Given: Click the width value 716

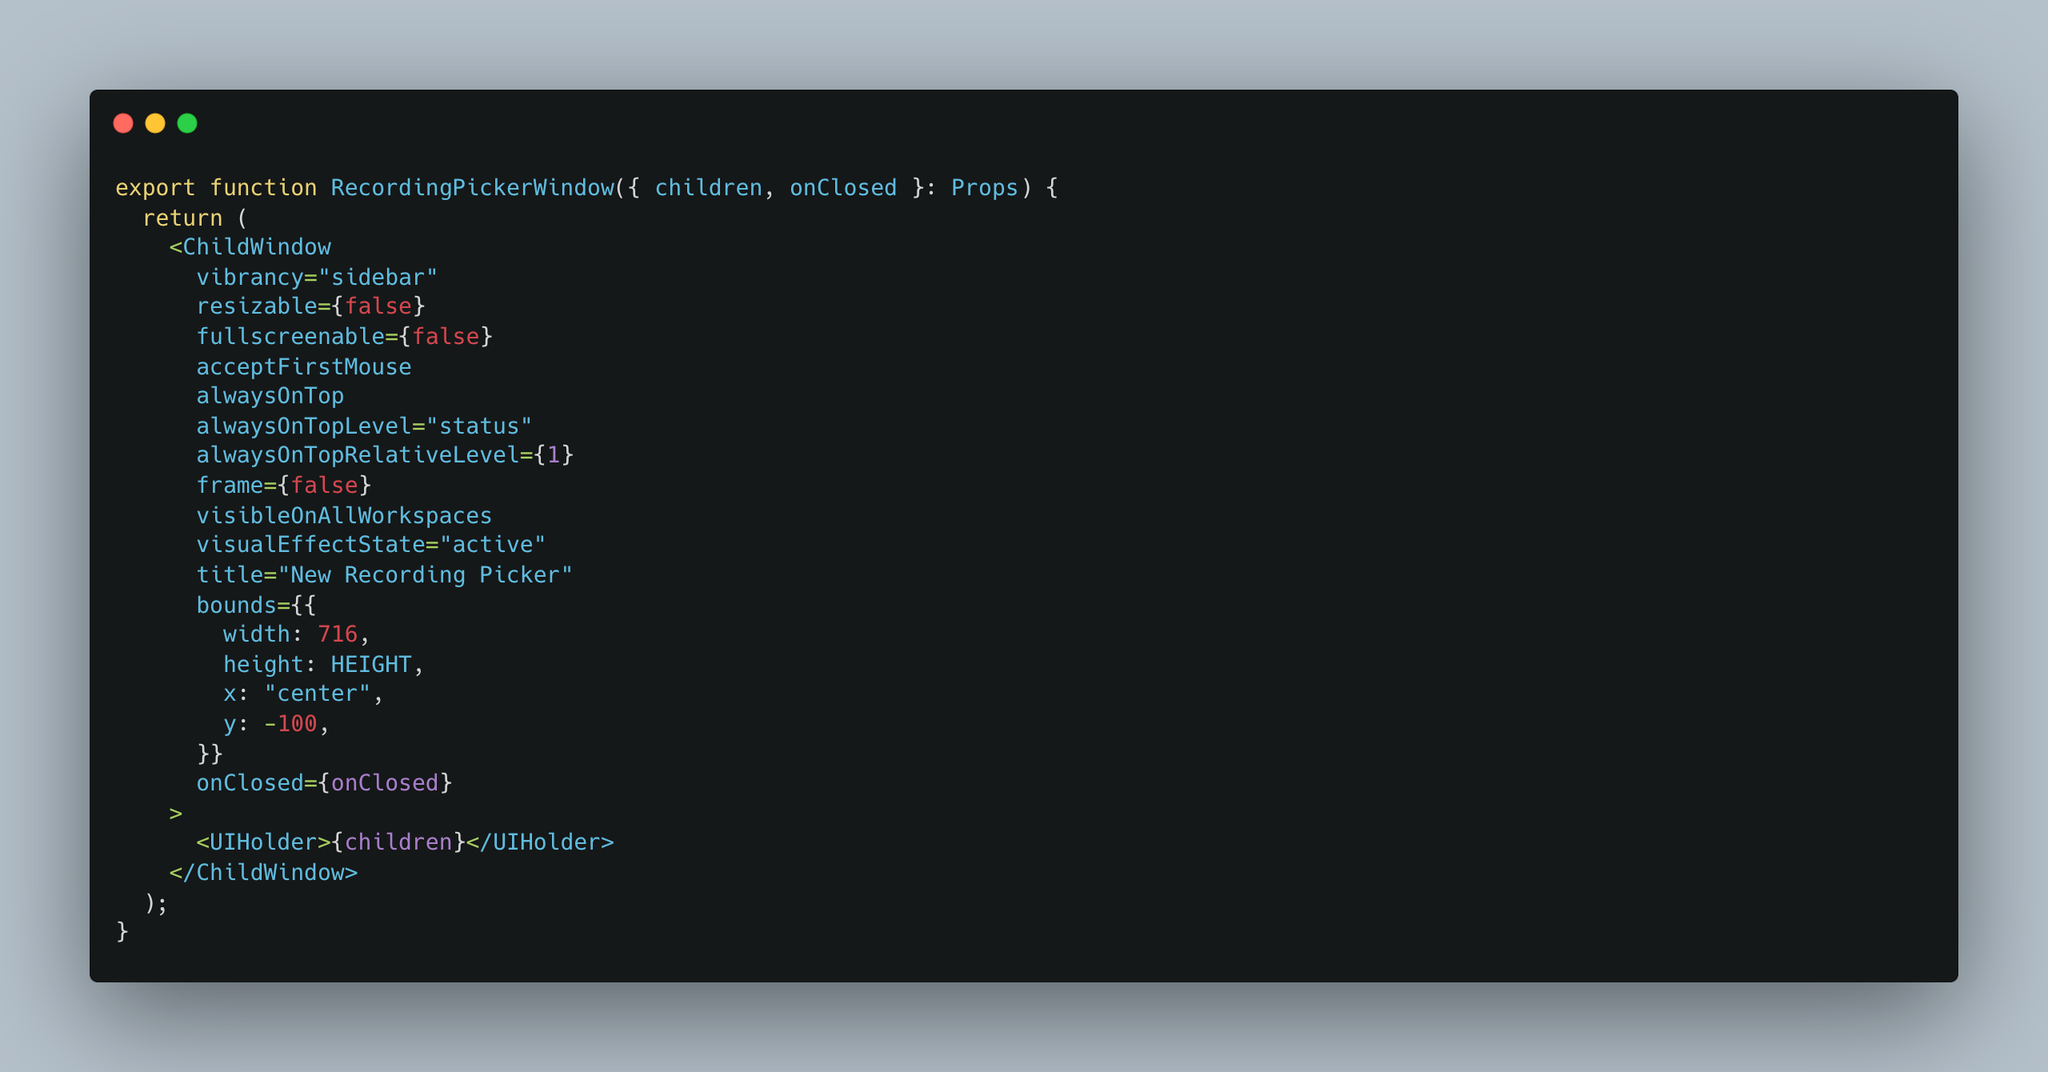Looking at the screenshot, I should (337, 634).
